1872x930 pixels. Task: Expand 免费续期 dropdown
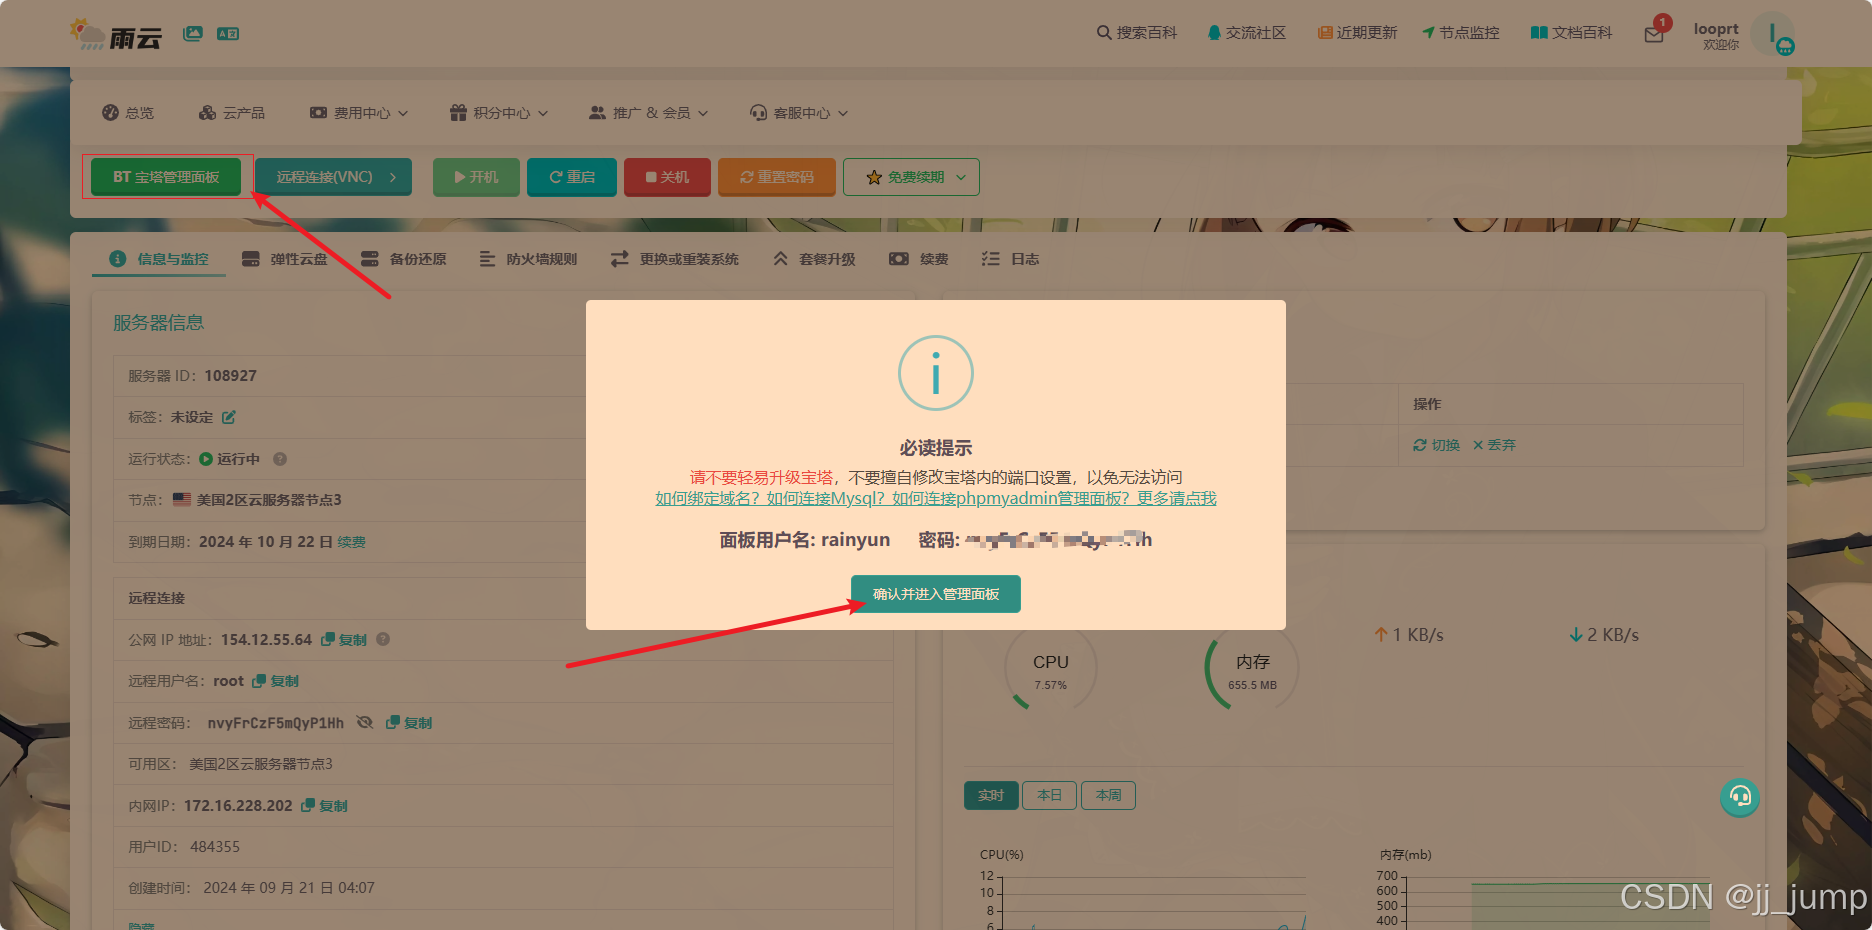pyautogui.click(x=911, y=177)
